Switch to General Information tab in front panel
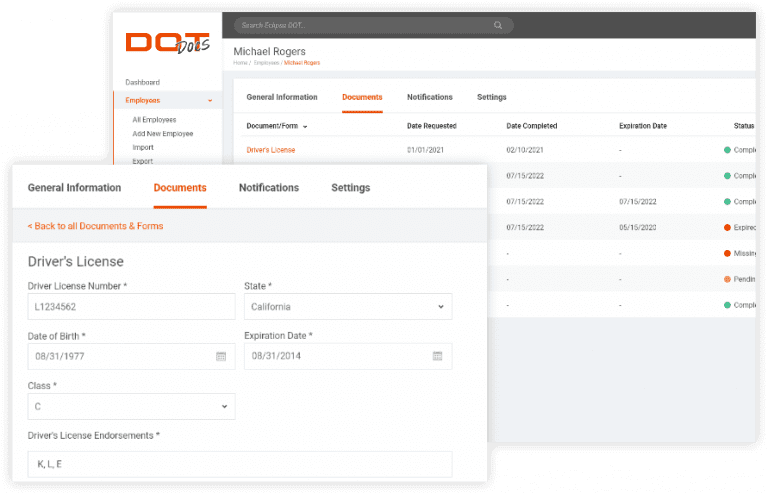 (x=74, y=188)
